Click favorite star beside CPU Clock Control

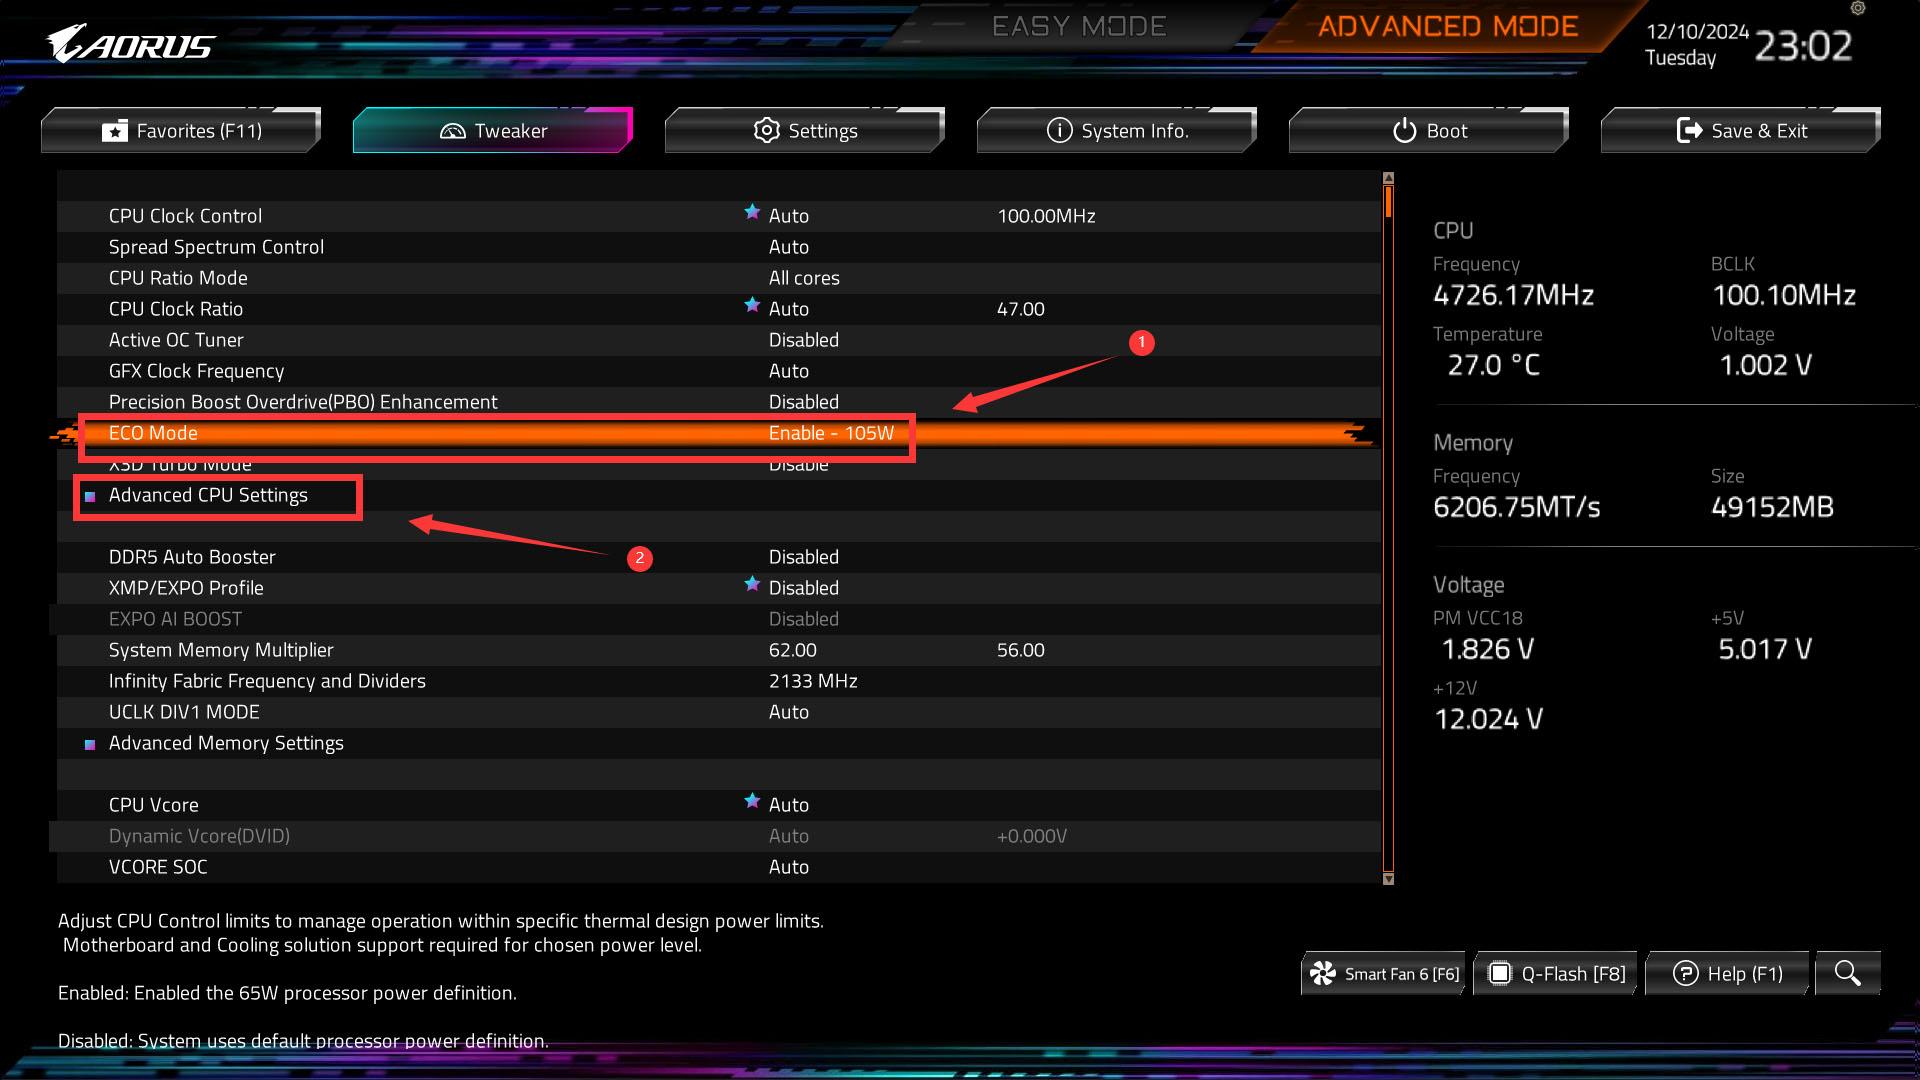tap(752, 212)
